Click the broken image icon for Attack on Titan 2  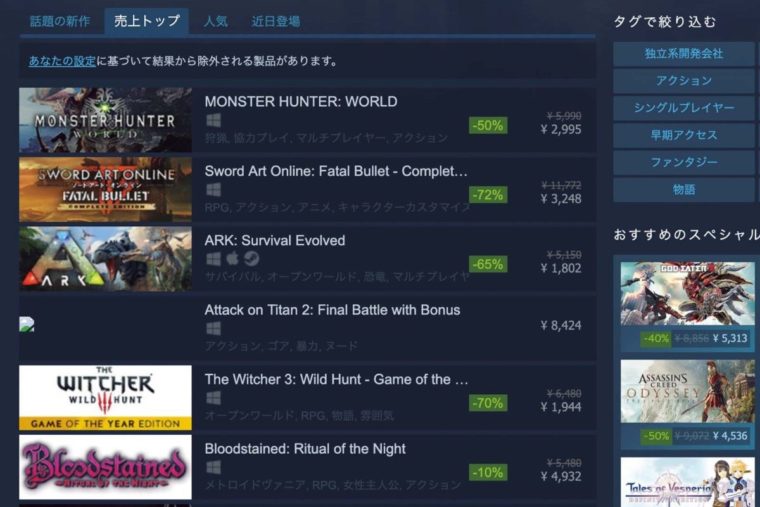tap(27, 324)
